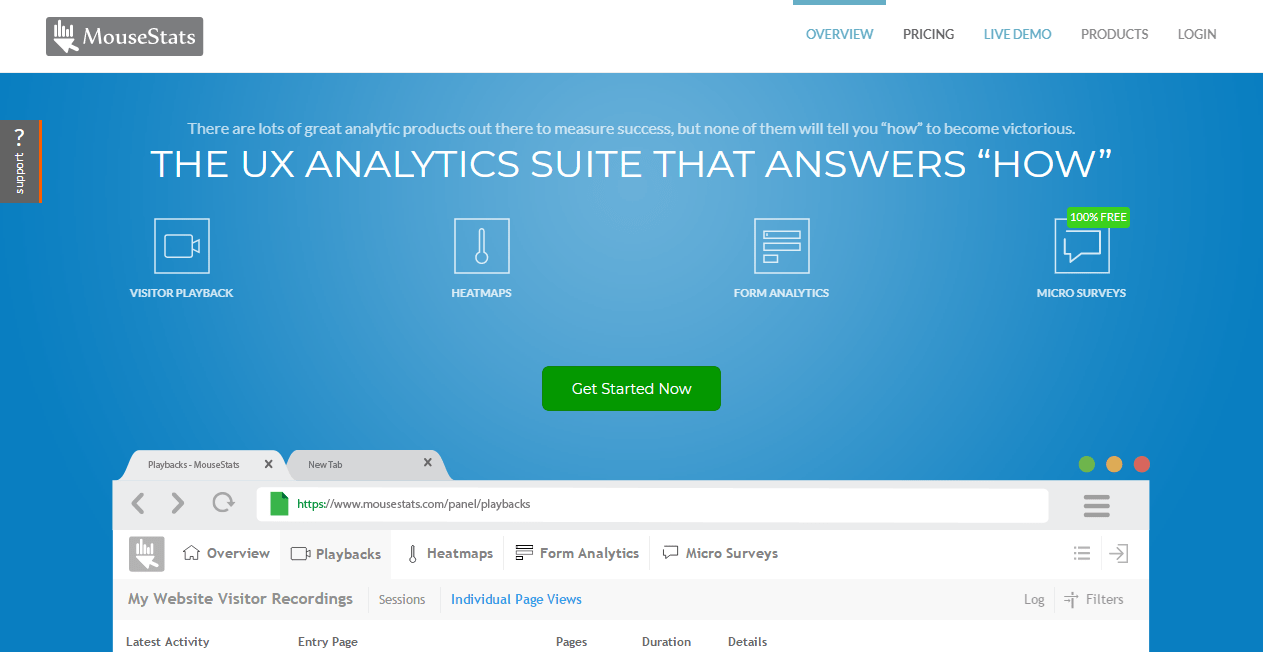Screen dimensions: 1263x652
Task: Open the support question mark tab
Action: (20, 161)
